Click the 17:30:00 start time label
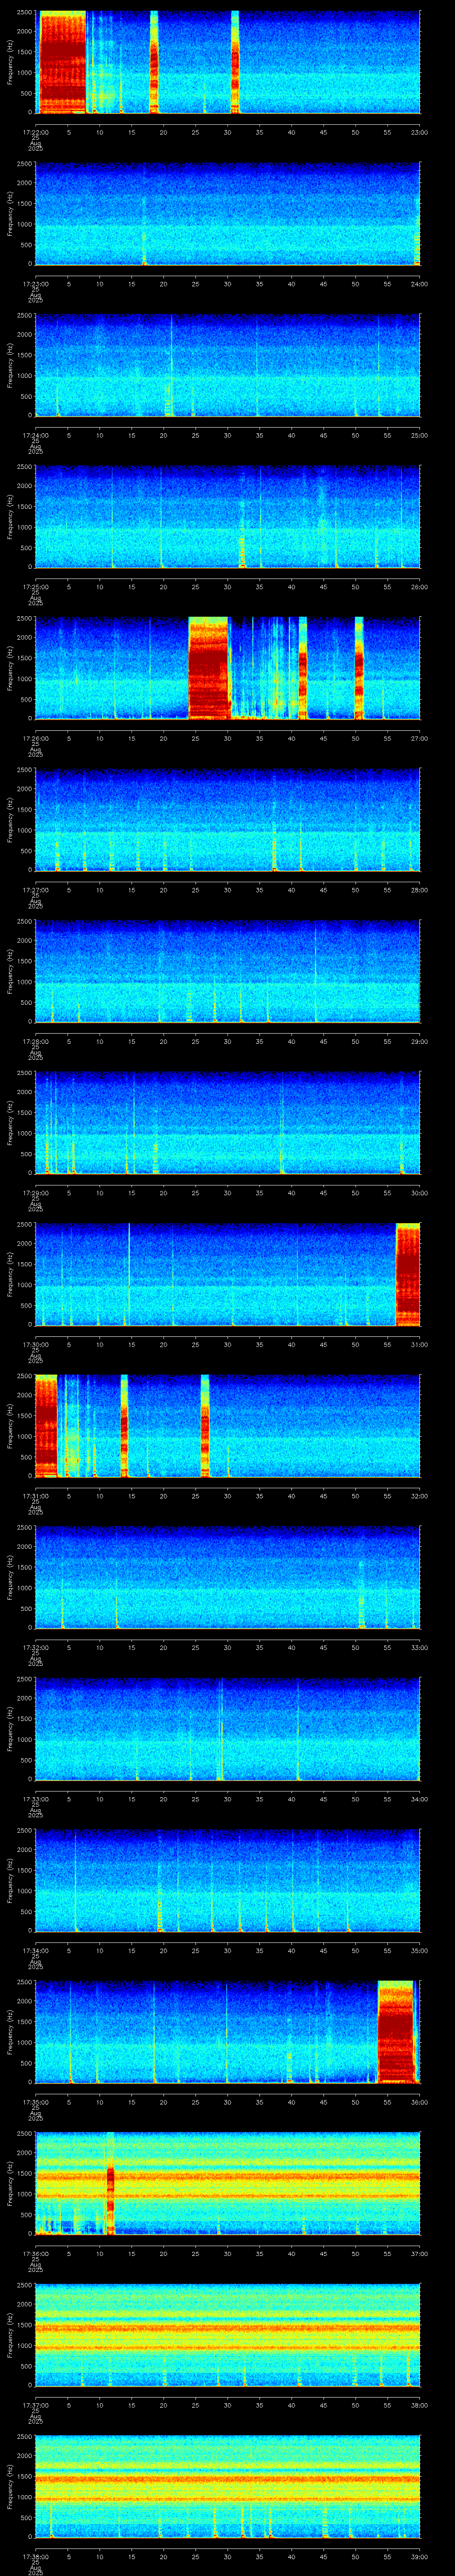This screenshot has height=2576, width=455. (35, 1344)
